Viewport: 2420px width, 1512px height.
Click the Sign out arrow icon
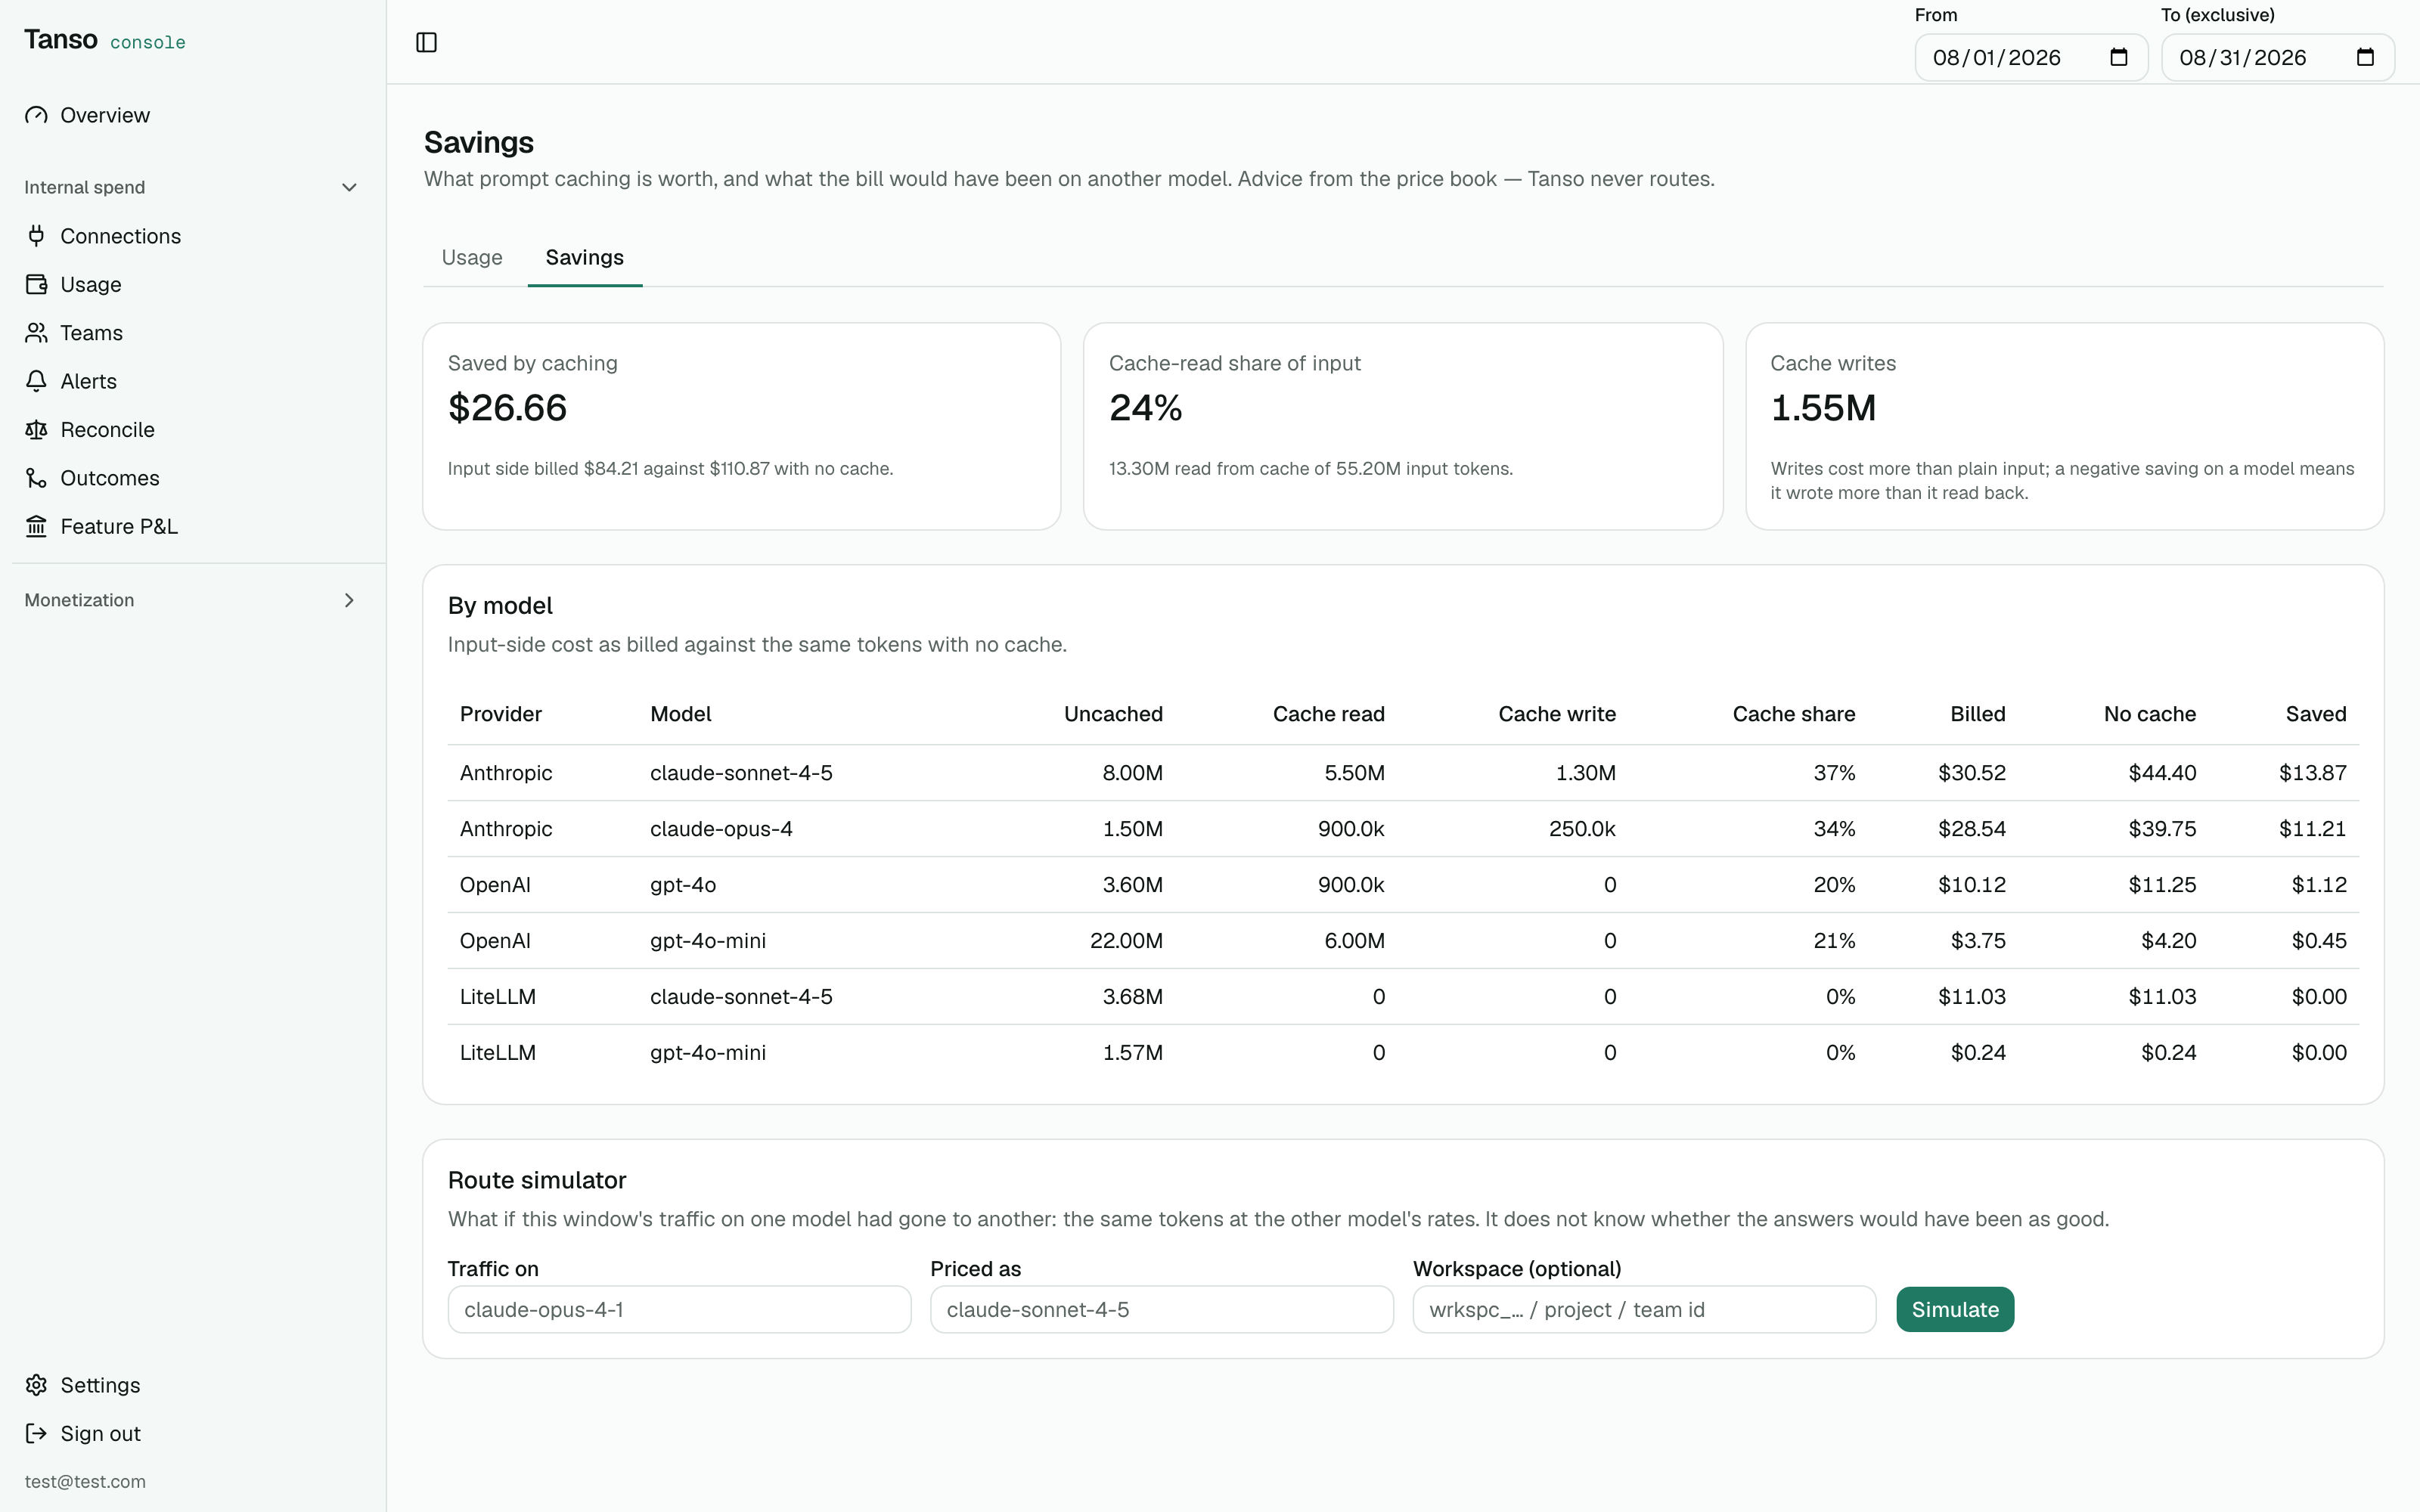coord(37,1433)
